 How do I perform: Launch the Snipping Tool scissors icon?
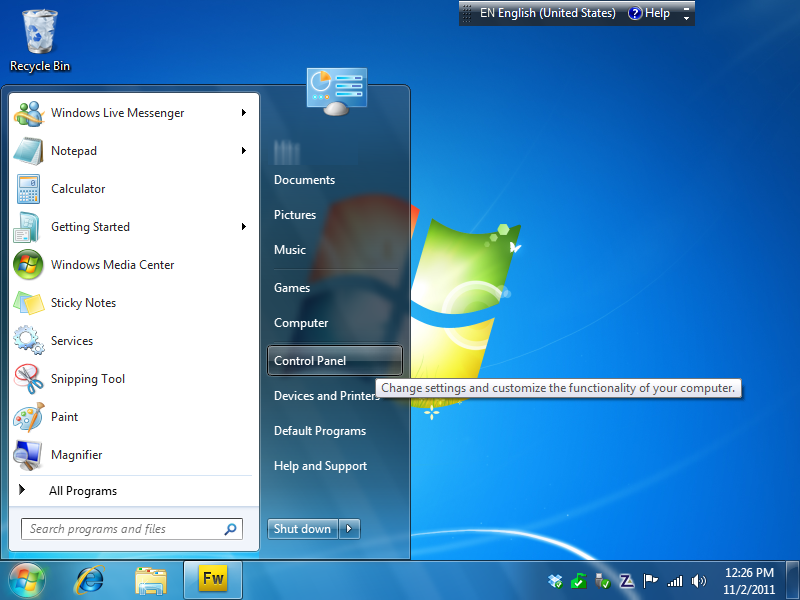[29, 379]
